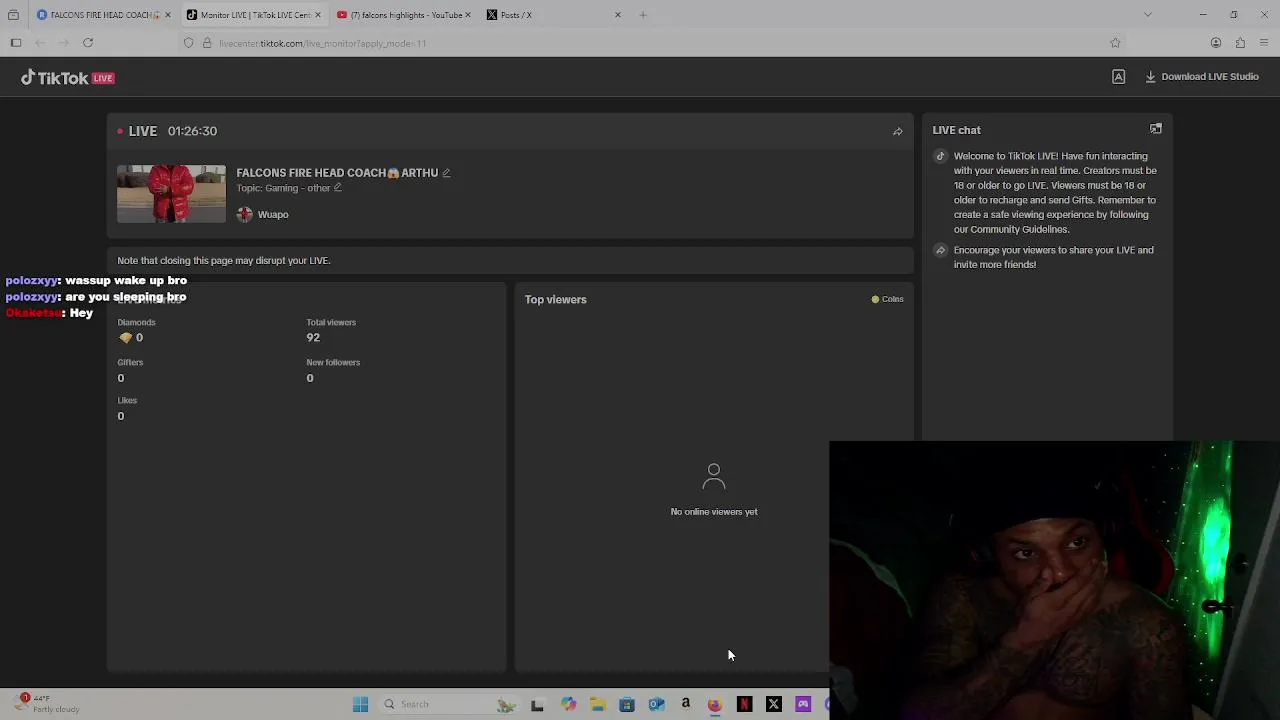The width and height of the screenshot is (1280, 720).
Task: Expand the list all tabs dropdown
Action: 1148,15
